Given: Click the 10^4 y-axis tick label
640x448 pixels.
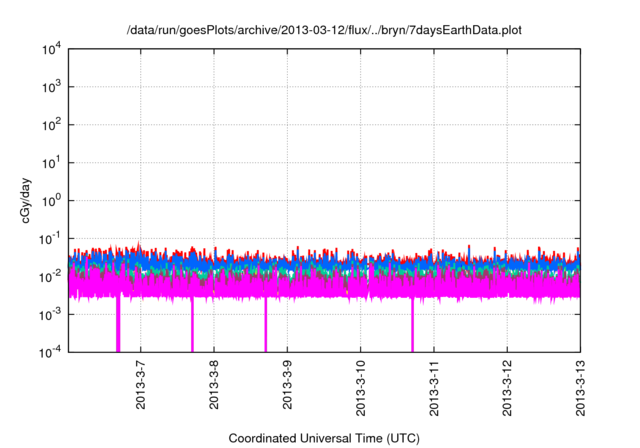Looking at the screenshot, I should coord(51,49).
